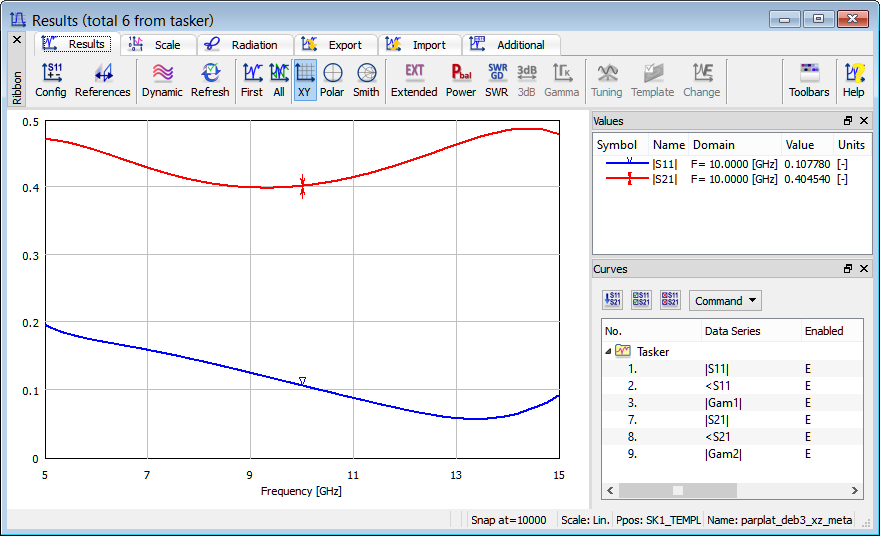Screen dimensions: 880x536
Task: Click the grayed 3dB tool
Action: (x=526, y=80)
